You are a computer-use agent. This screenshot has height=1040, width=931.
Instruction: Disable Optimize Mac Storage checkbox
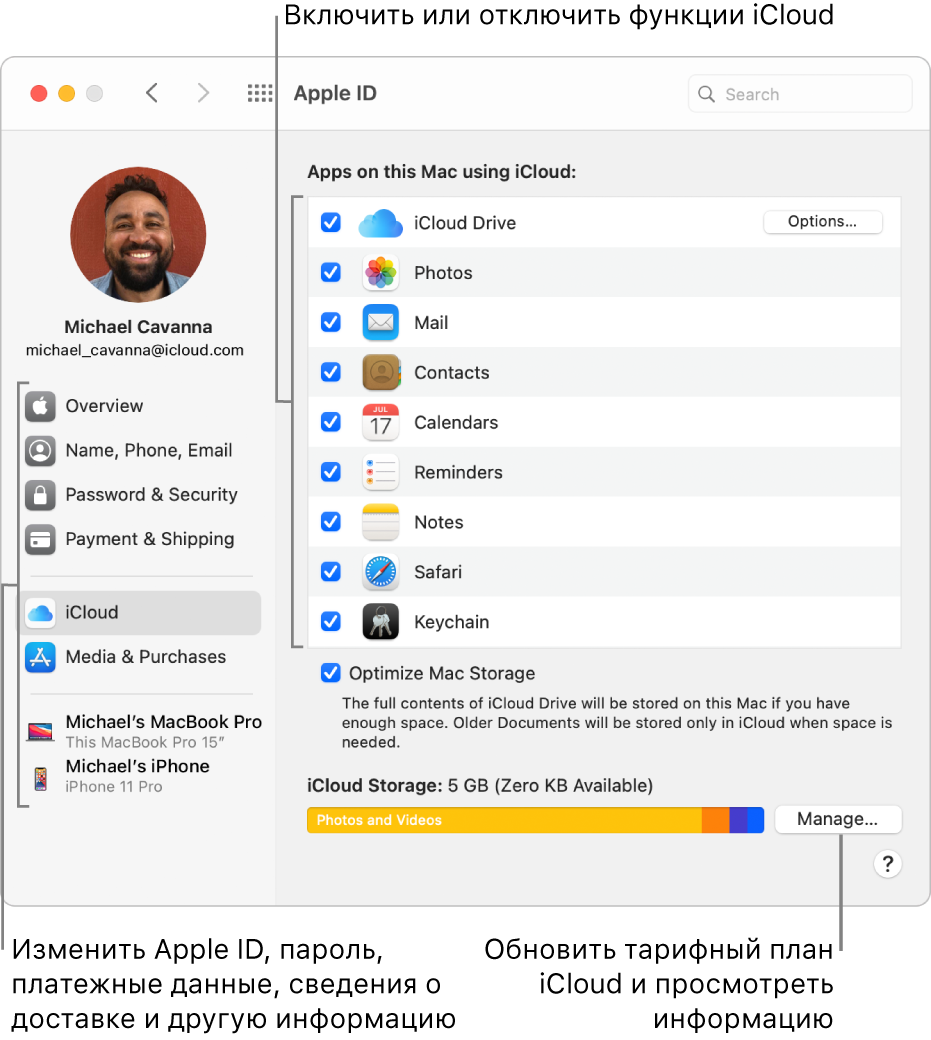[x=331, y=673]
